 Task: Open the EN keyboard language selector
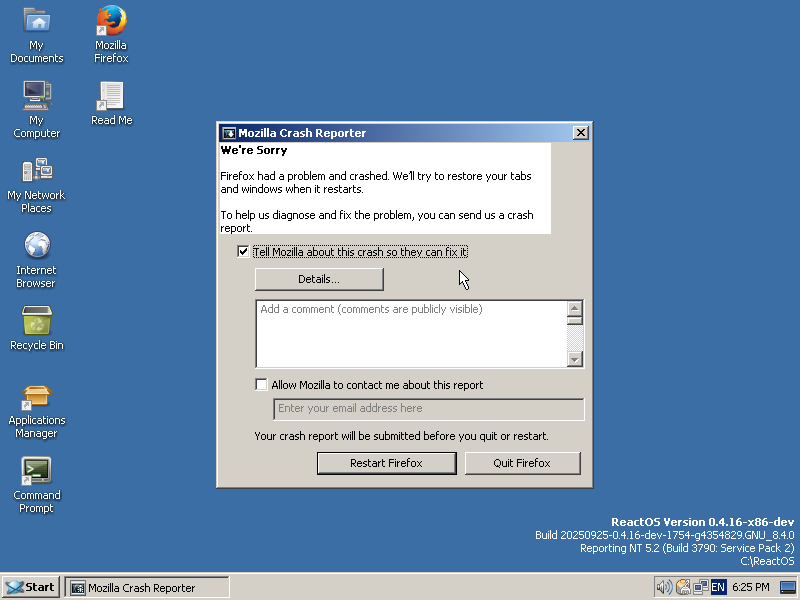point(718,587)
